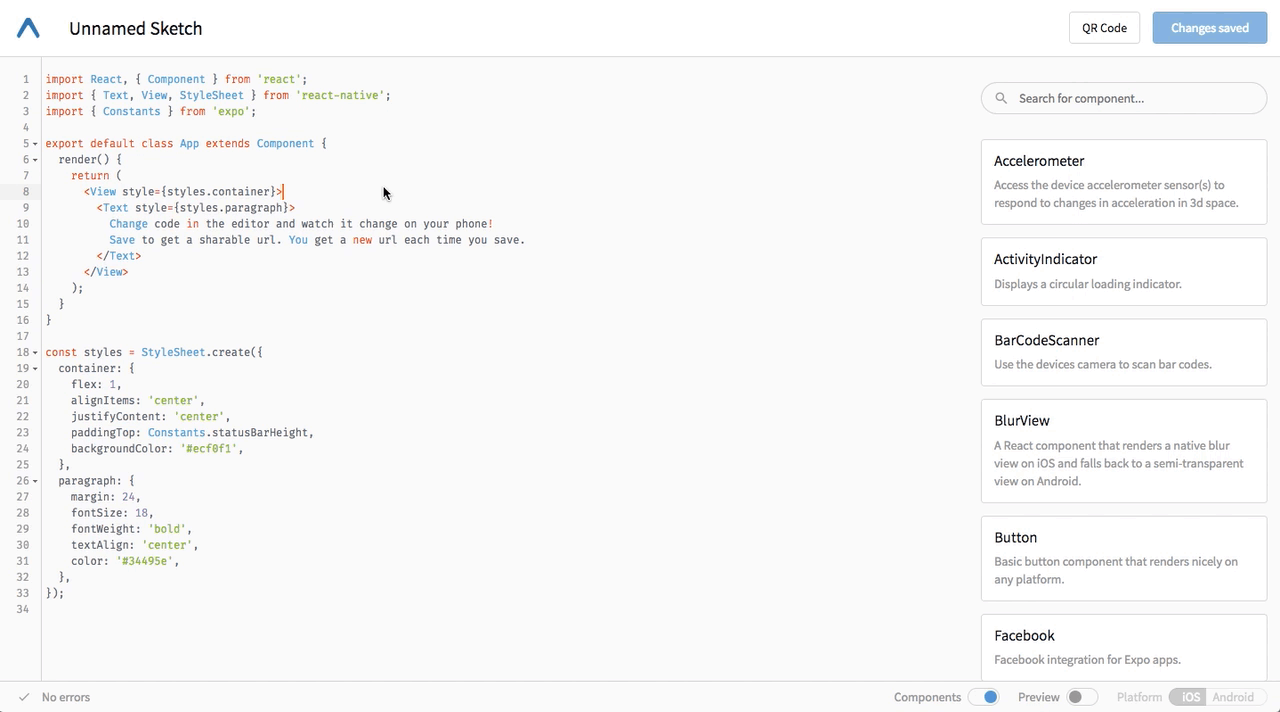Collapse the class App block fold arrow
The image size is (1280, 712).
coord(35,144)
